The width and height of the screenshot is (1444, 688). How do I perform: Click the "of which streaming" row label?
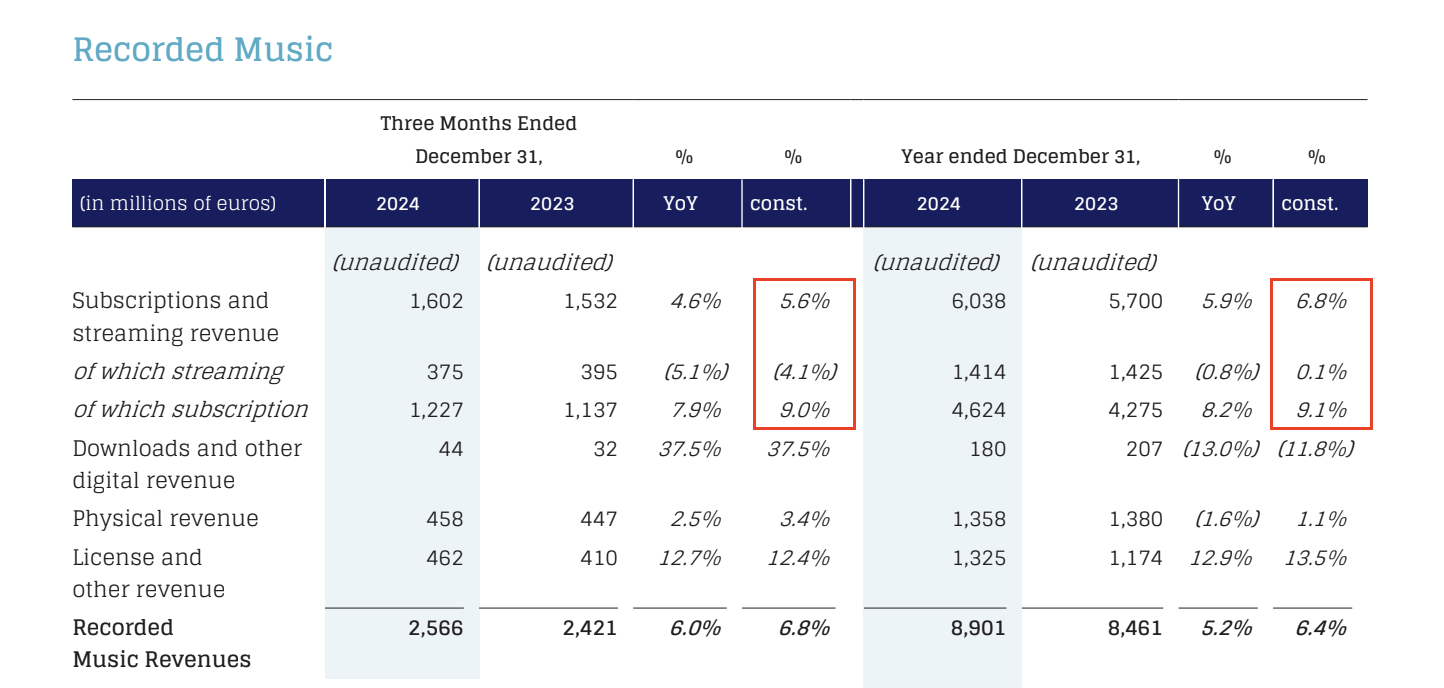(178, 372)
